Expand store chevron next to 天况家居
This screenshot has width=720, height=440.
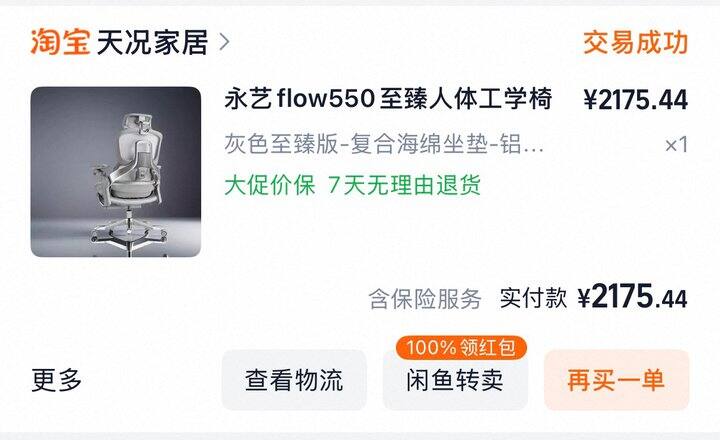pyautogui.click(x=224, y=42)
